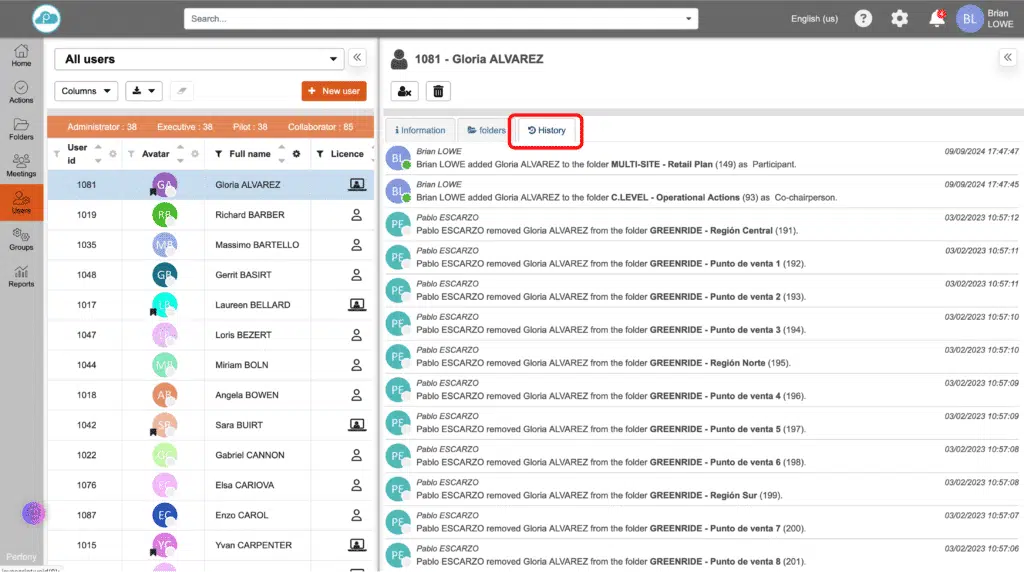Screen dimensions: 1024x572
Task: Expand the All users dropdown
Action: pyautogui.click(x=198, y=59)
